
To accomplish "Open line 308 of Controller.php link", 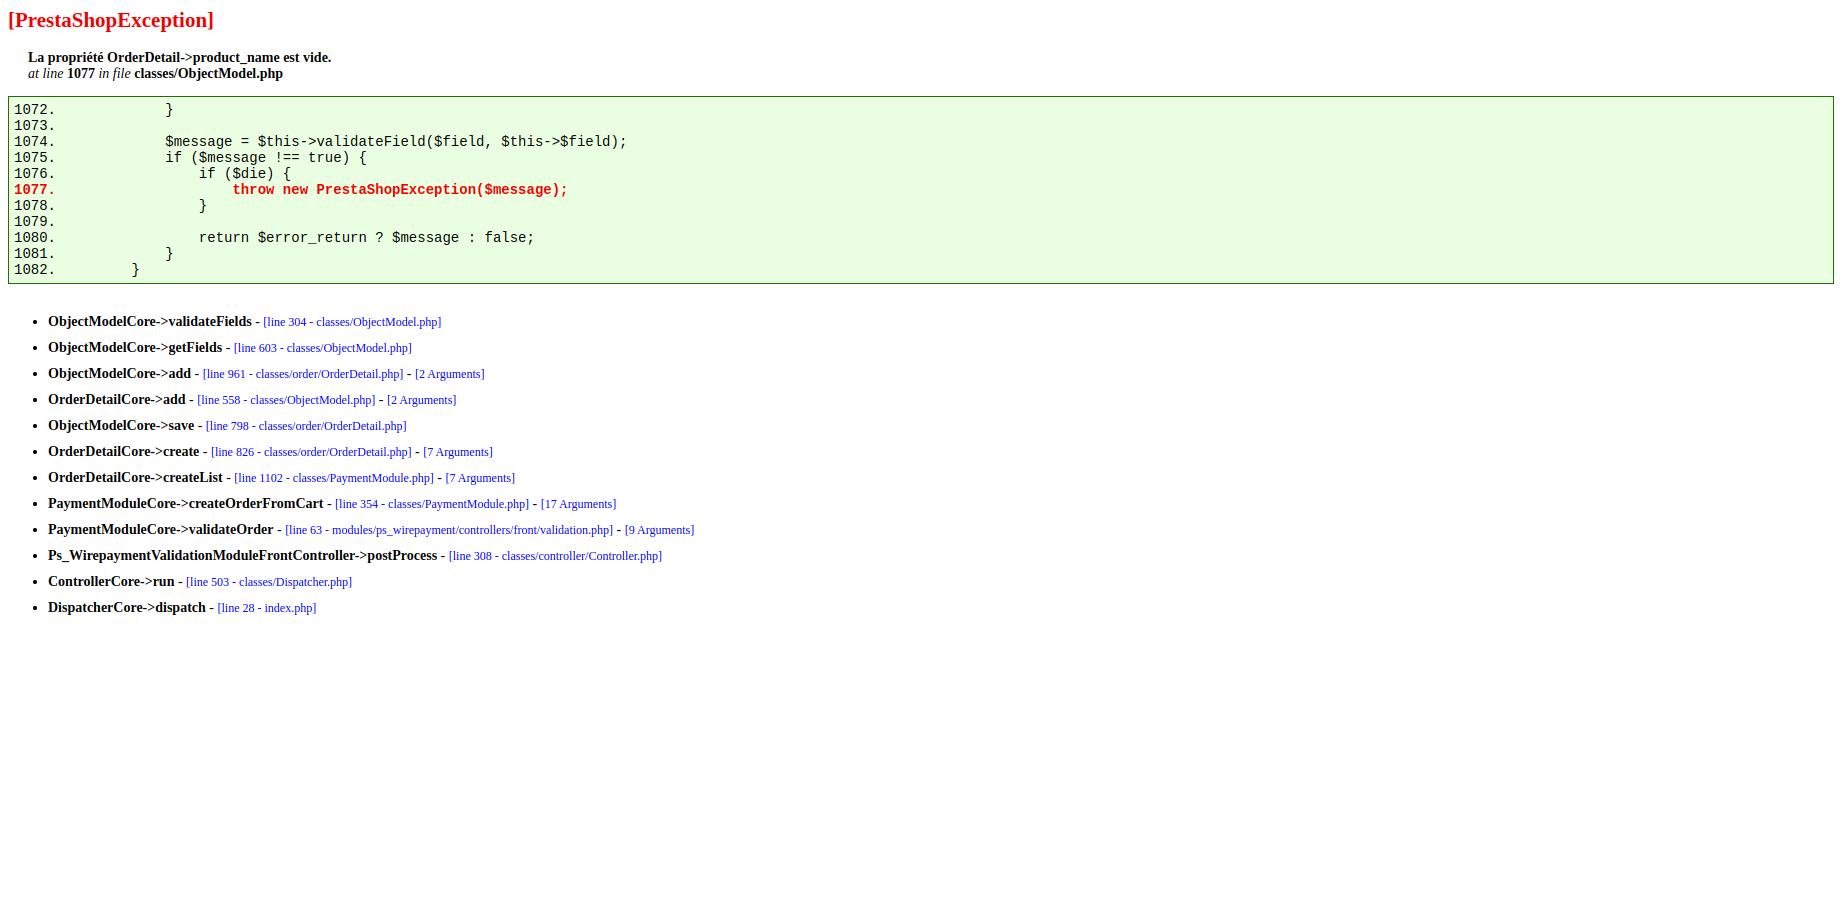I will (x=555, y=556).
